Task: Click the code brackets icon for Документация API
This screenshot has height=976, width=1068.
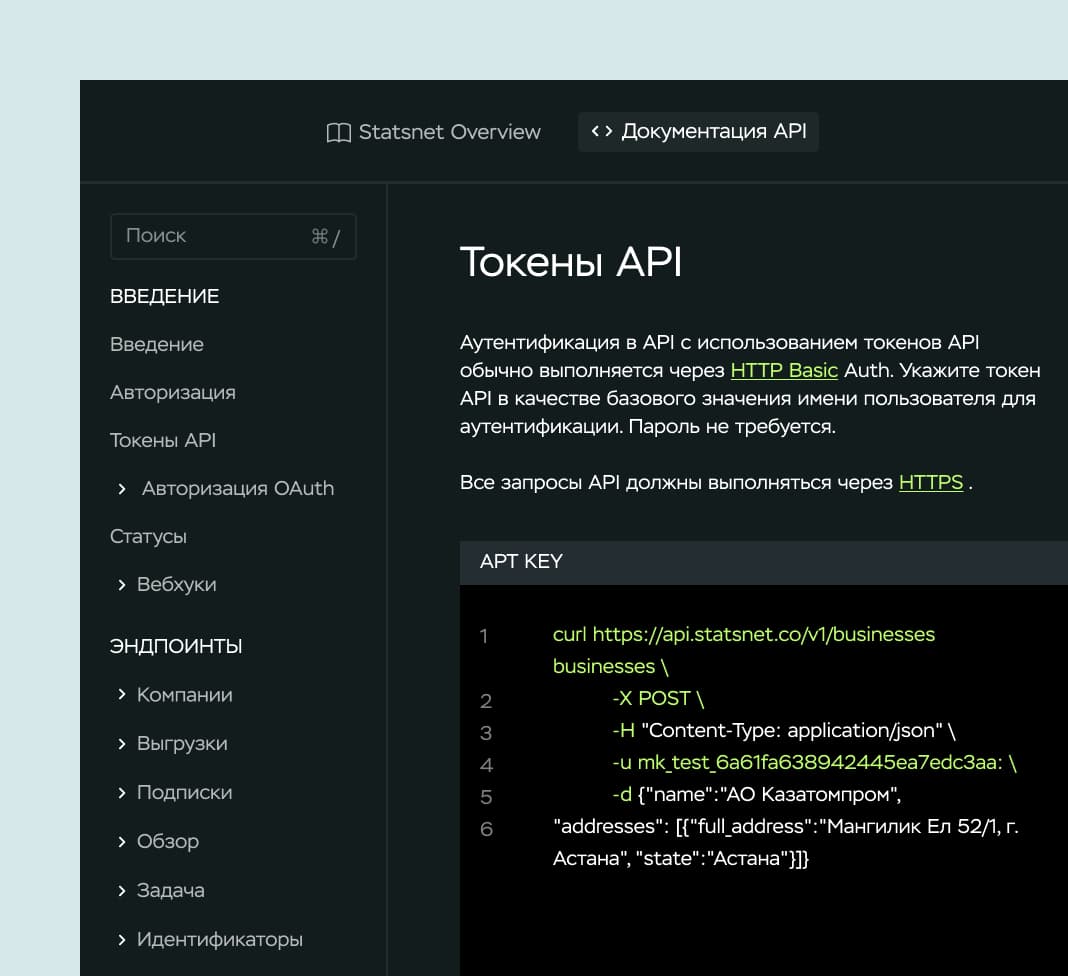Action: pyautogui.click(x=601, y=132)
